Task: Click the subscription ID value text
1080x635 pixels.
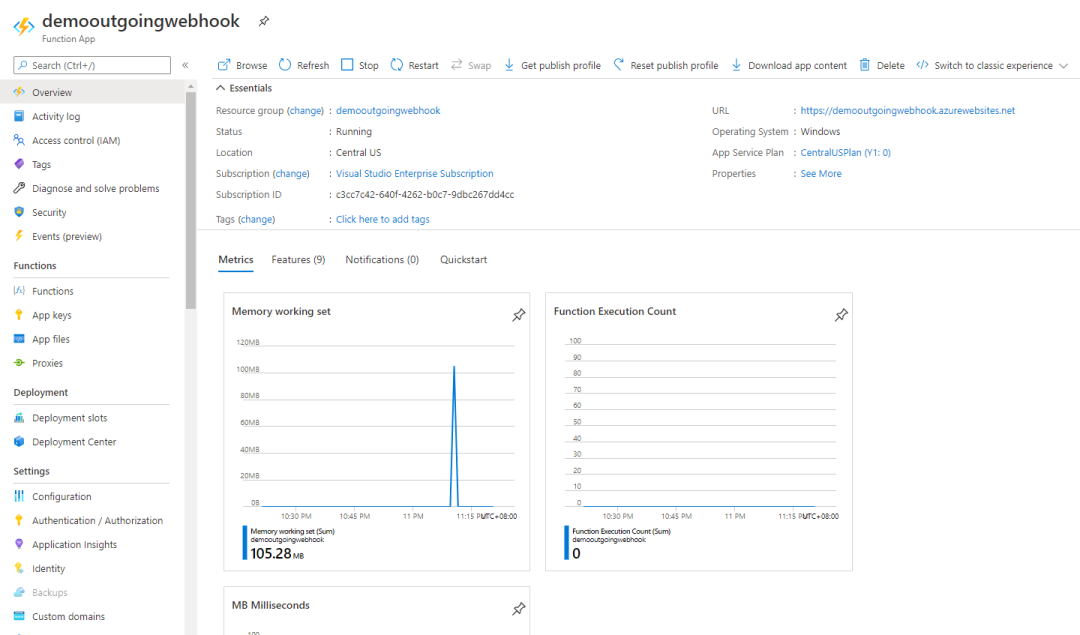Action: click(425, 195)
